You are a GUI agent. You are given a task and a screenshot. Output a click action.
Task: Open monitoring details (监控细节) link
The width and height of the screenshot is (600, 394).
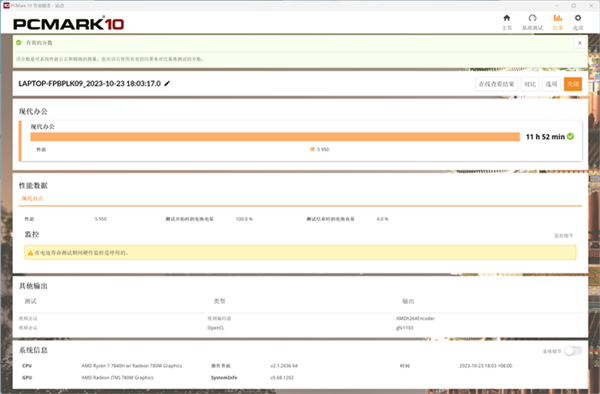(564, 236)
